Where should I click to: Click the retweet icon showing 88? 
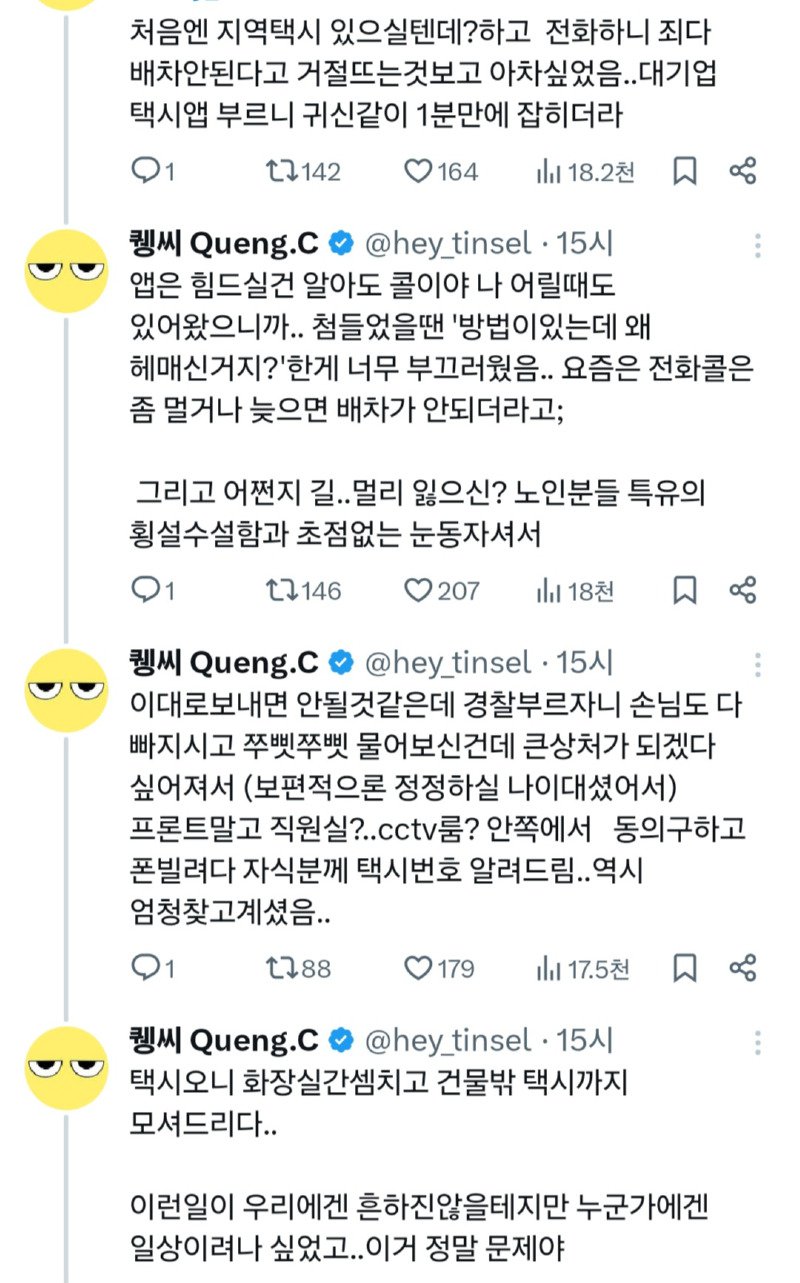(283, 967)
